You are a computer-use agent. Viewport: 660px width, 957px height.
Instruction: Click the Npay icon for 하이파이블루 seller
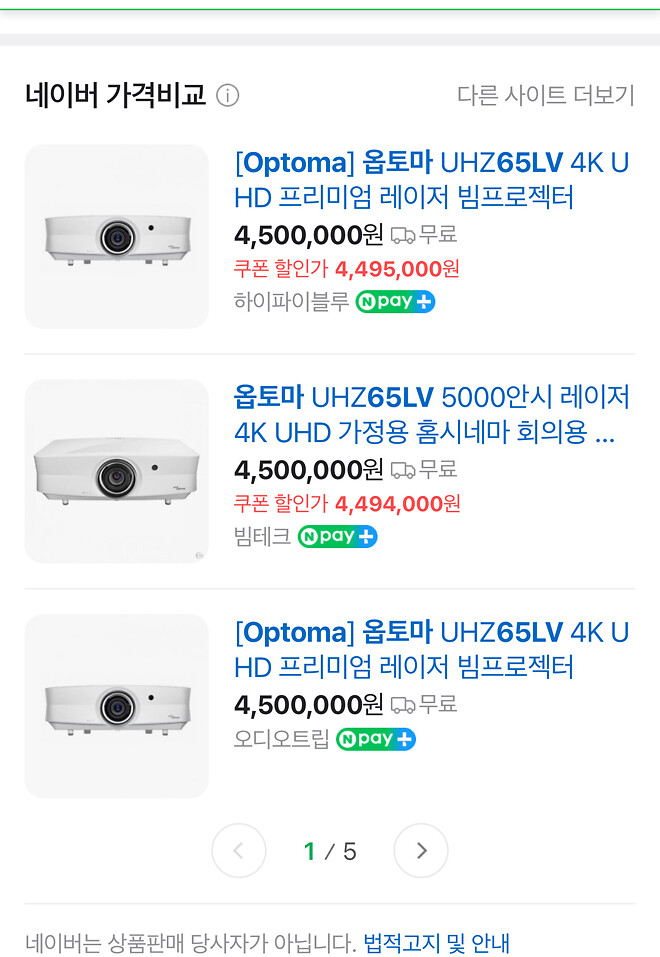click(x=394, y=301)
